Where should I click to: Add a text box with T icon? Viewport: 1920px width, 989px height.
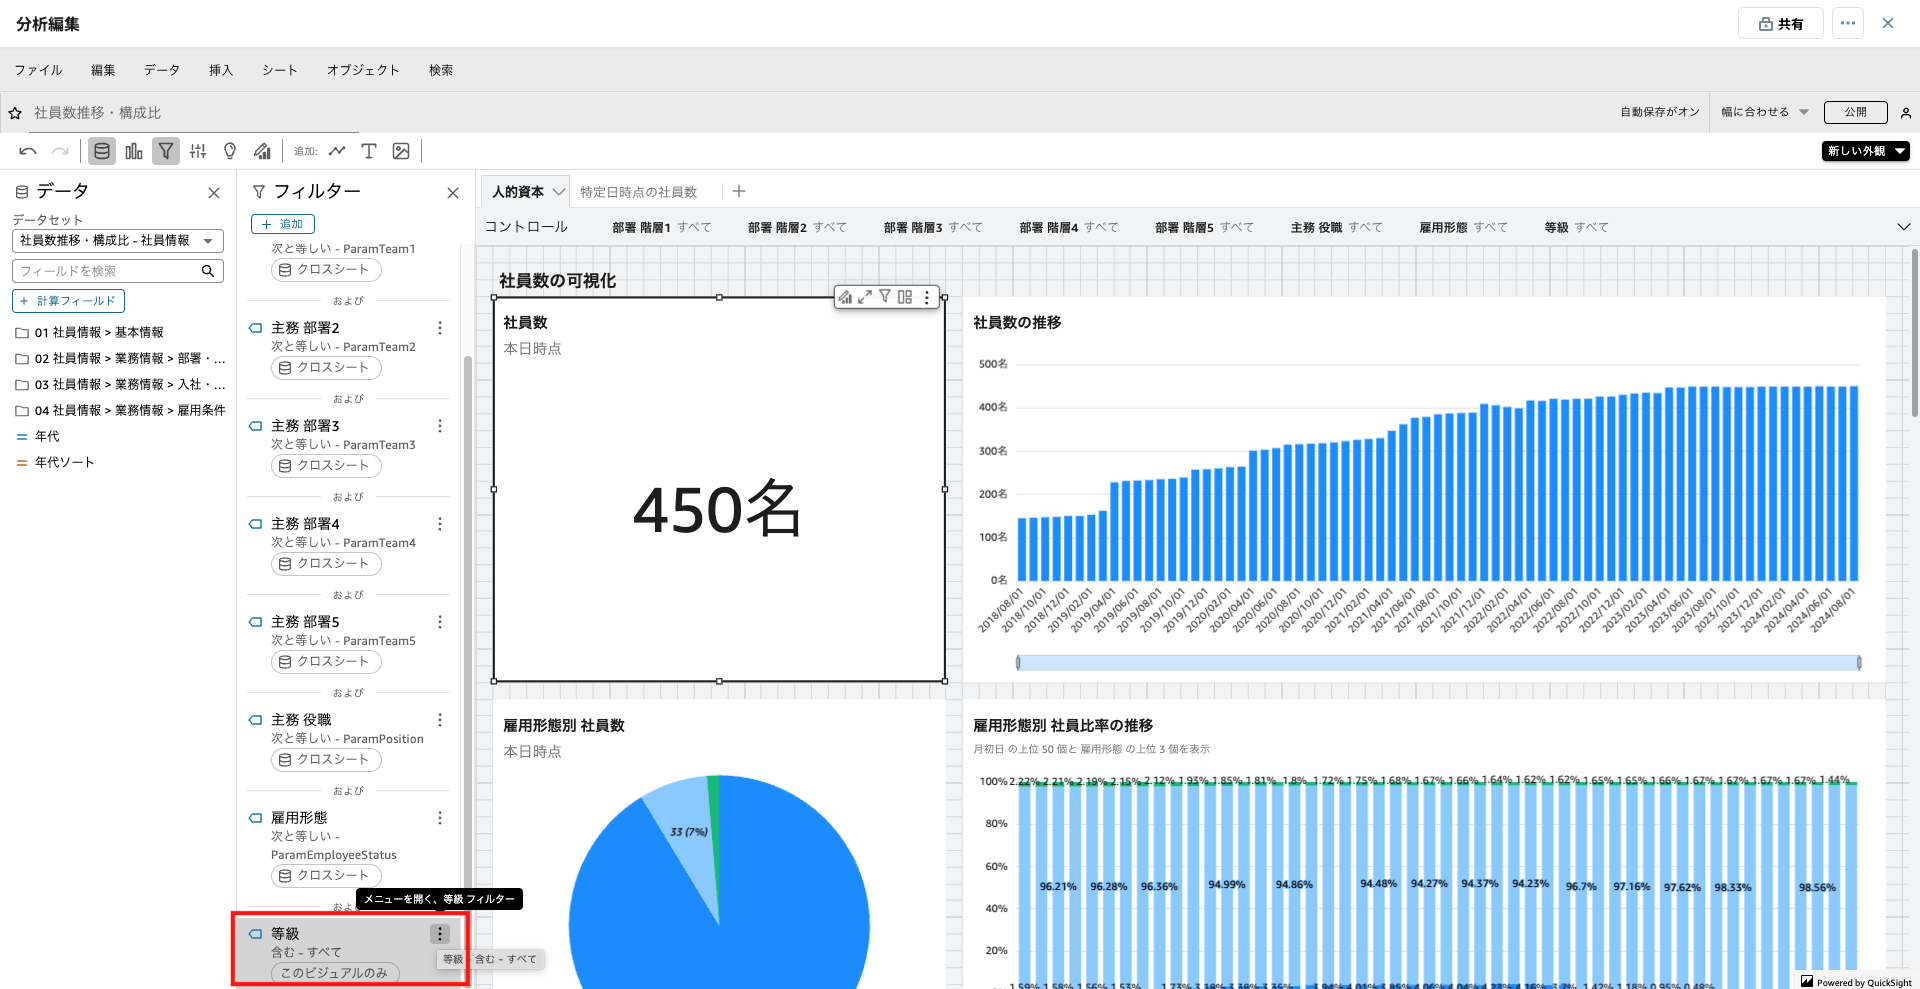(369, 151)
